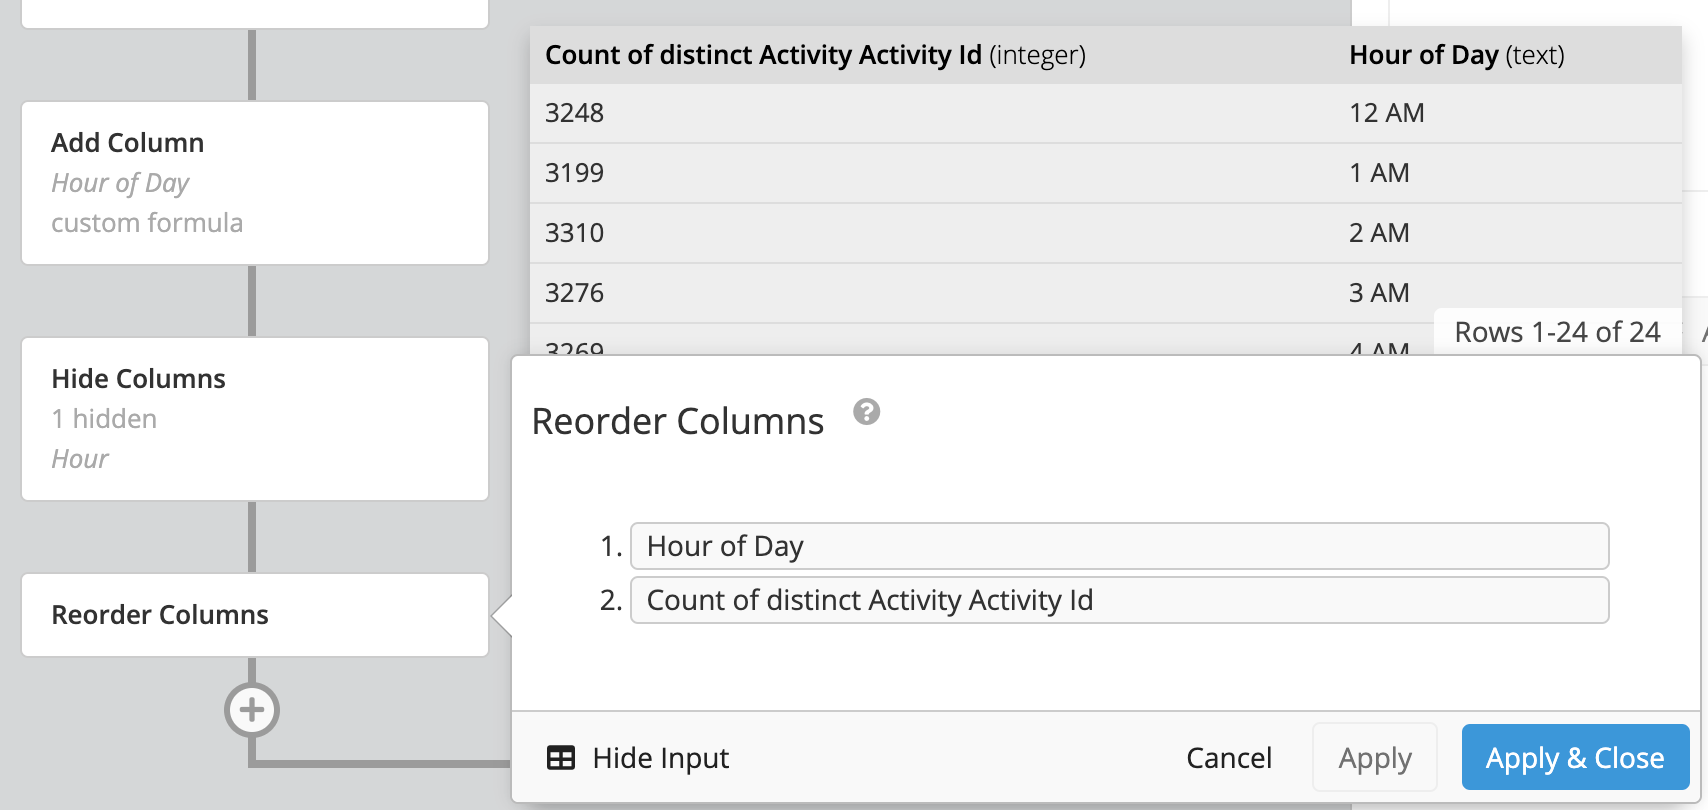Image resolution: width=1708 pixels, height=810 pixels.
Task: Click the cell with value 3199
Action: pos(574,173)
